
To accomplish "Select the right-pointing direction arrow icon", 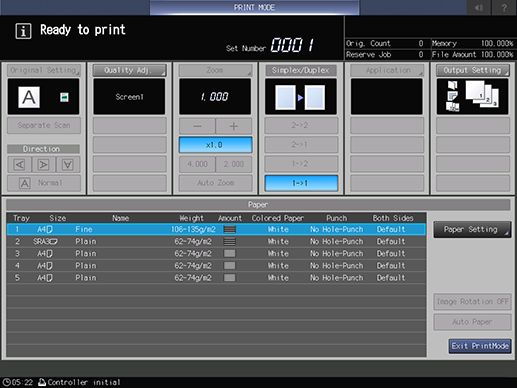I will (x=44, y=165).
